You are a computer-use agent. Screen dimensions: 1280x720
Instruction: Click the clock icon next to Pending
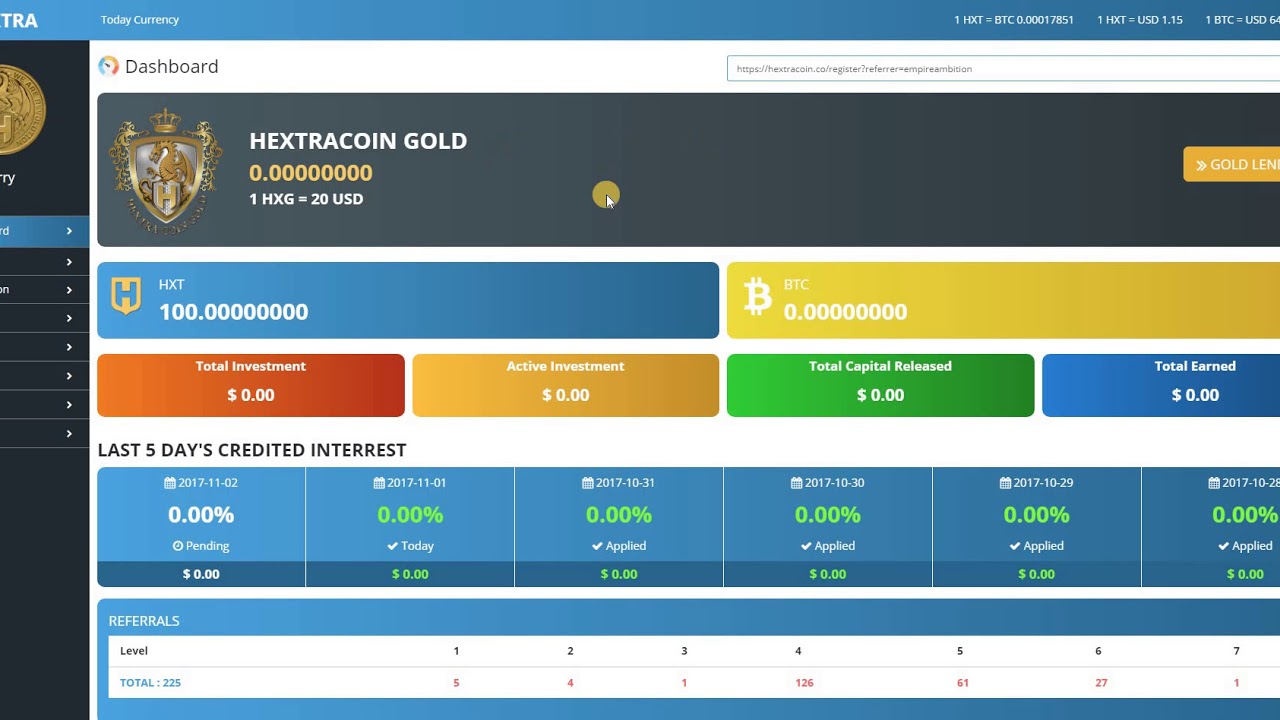178,546
